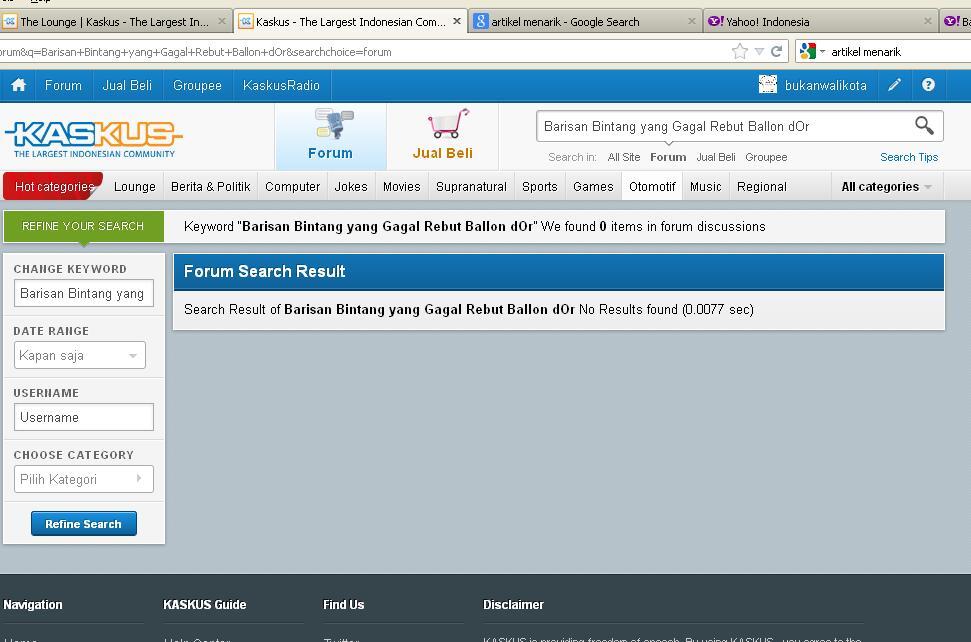
Task: Open the Kapan saja date range dropdown
Action: (x=79, y=355)
